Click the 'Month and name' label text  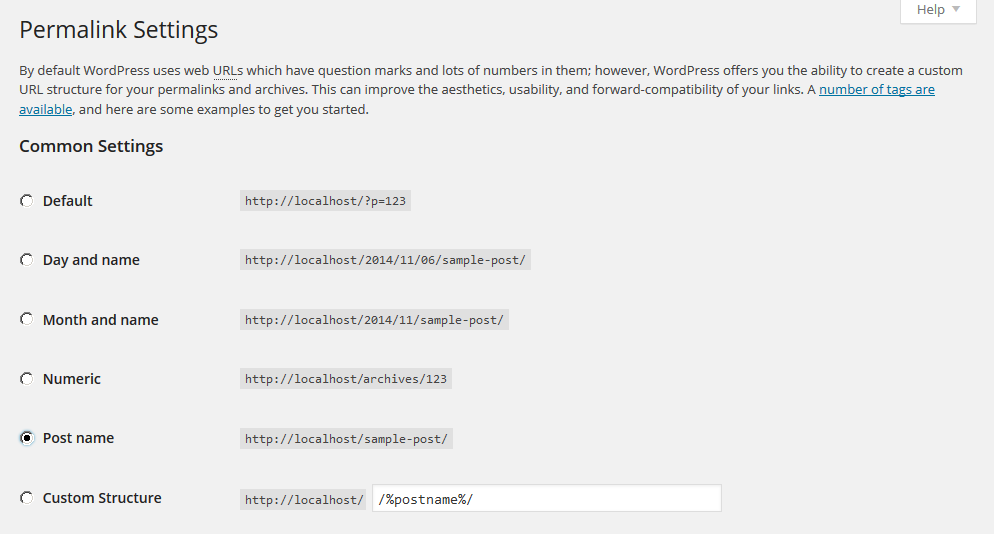[x=100, y=320]
